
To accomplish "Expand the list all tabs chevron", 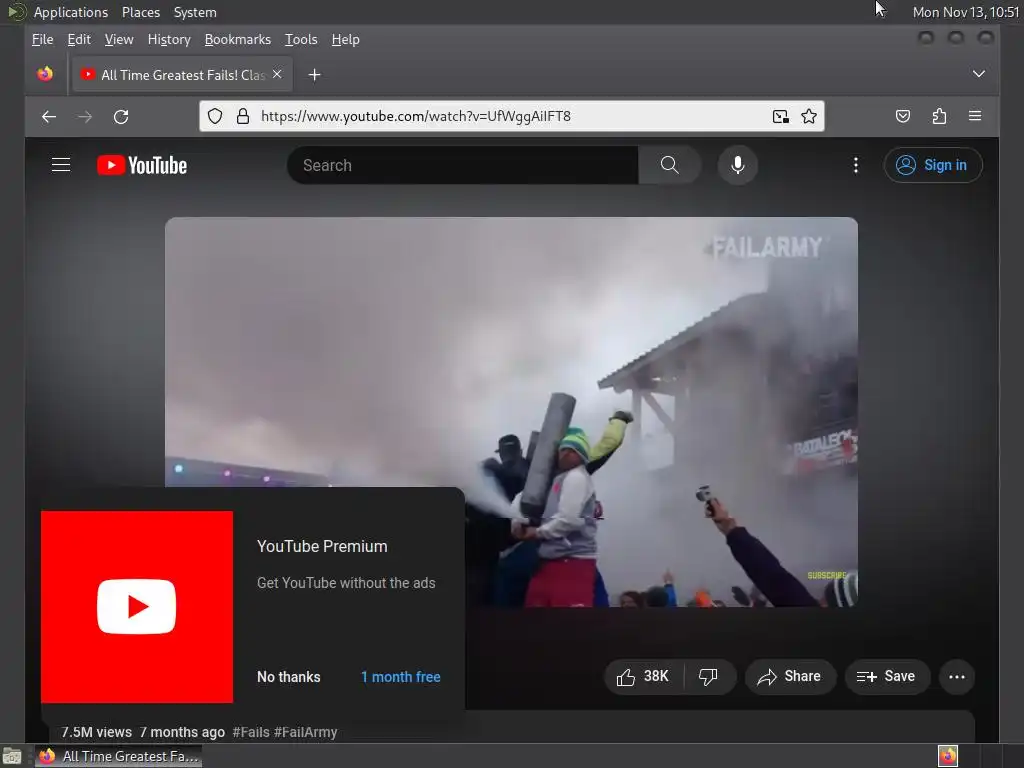I will tap(978, 74).
